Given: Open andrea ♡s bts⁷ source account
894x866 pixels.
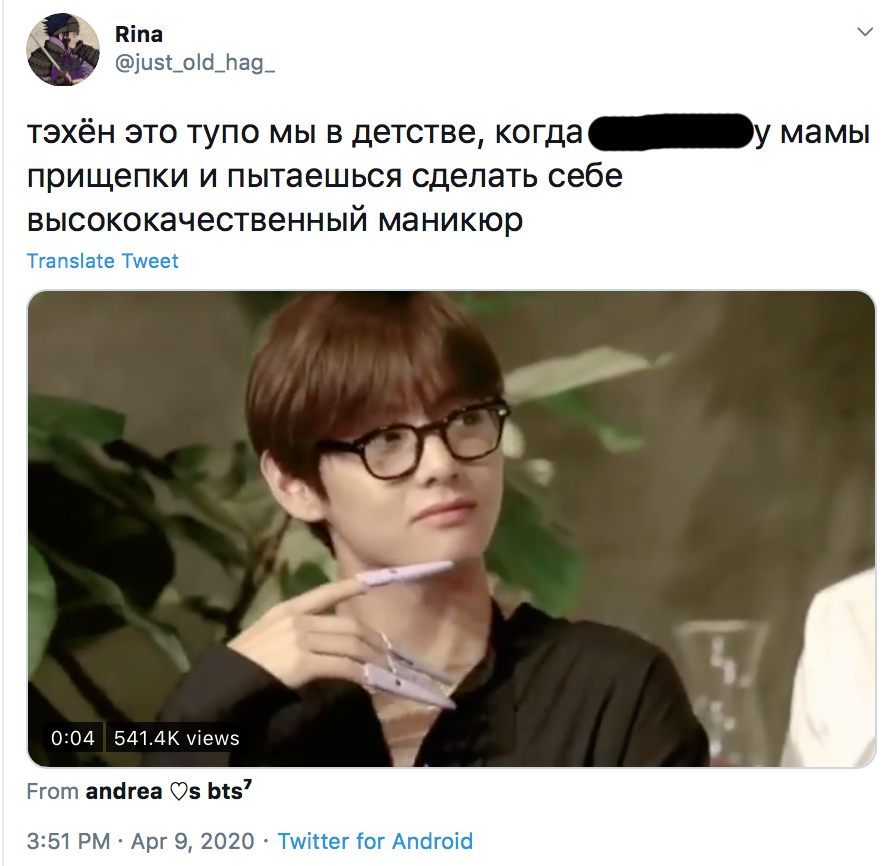Looking at the screenshot, I should pyautogui.click(x=168, y=791).
